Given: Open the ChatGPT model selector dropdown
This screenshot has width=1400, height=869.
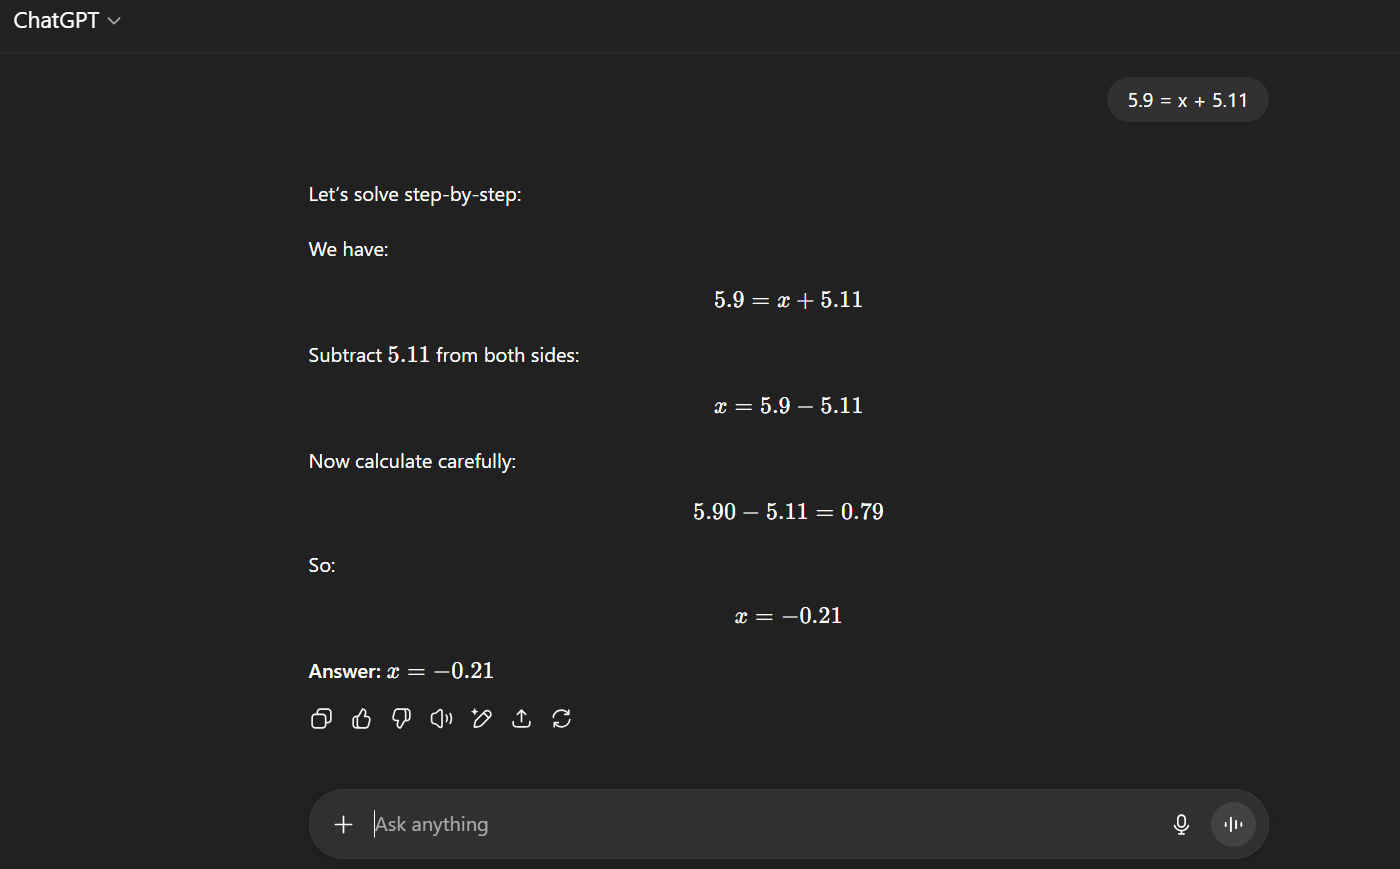Looking at the screenshot, I should coord(67,21).
